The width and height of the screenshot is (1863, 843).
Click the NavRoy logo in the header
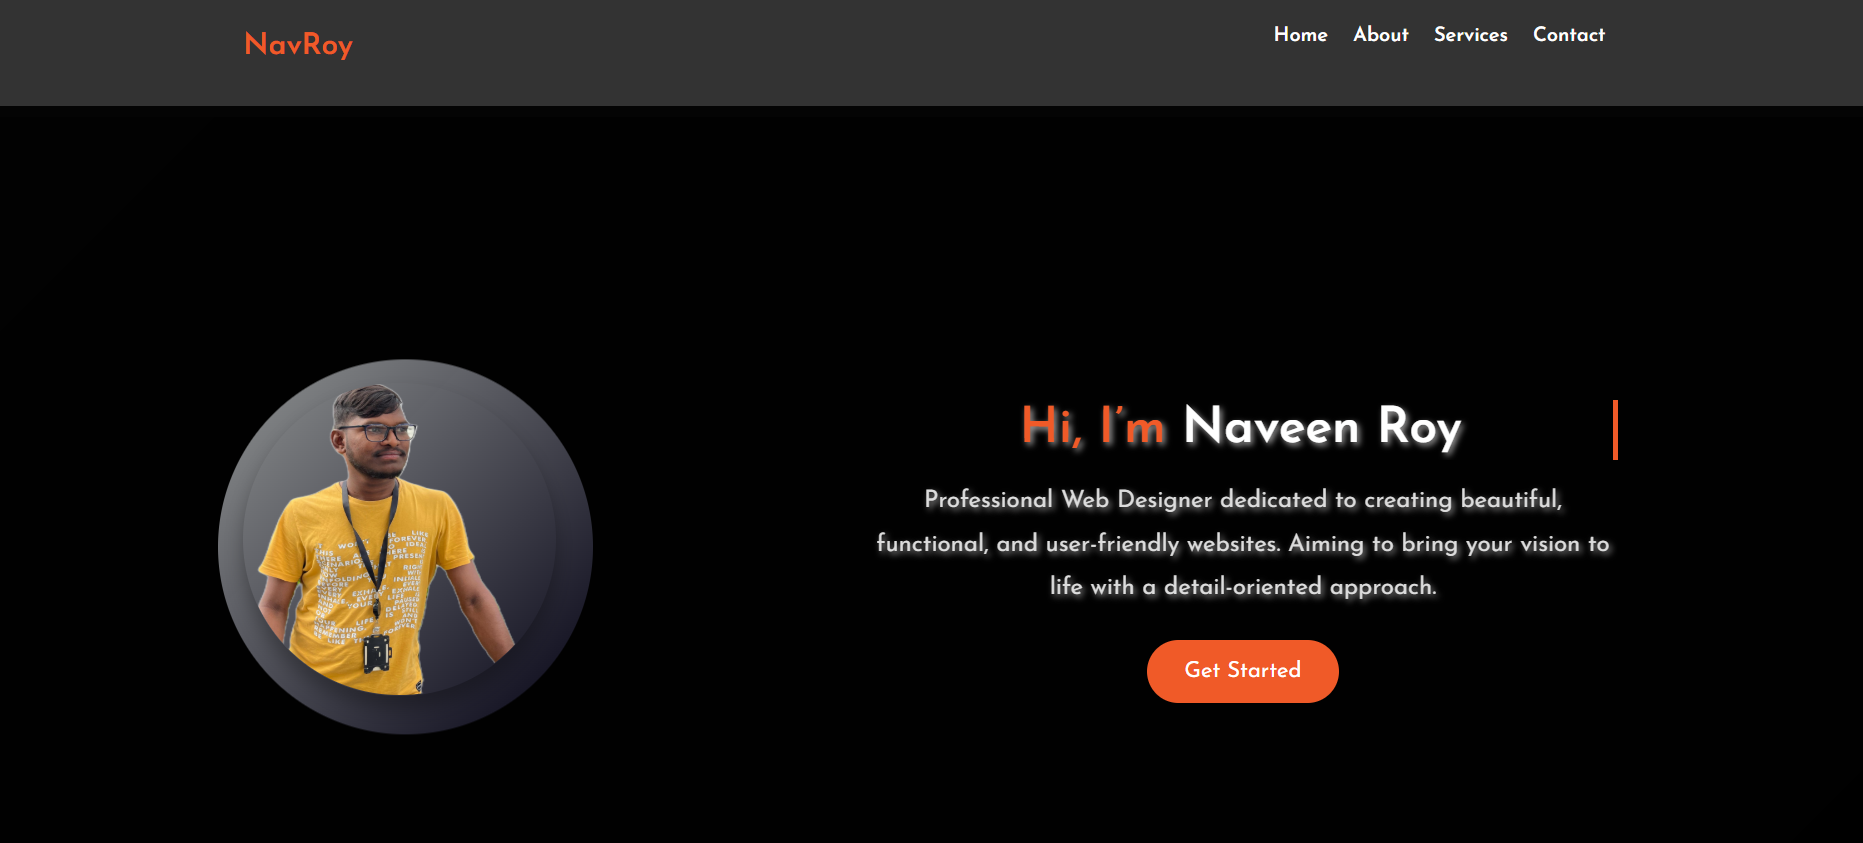pyautogui.click(x=298, y=45)
